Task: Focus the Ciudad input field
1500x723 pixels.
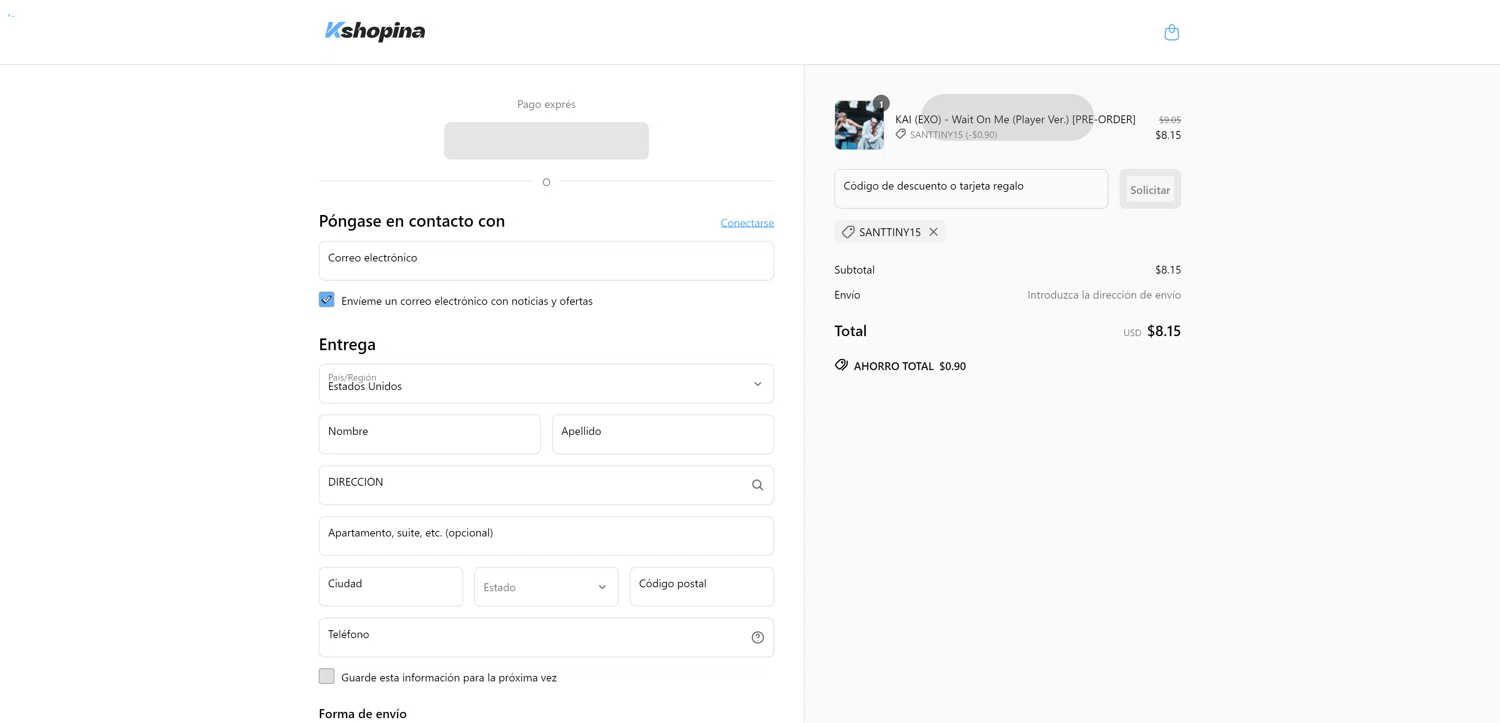Action: tap(391, 587)
